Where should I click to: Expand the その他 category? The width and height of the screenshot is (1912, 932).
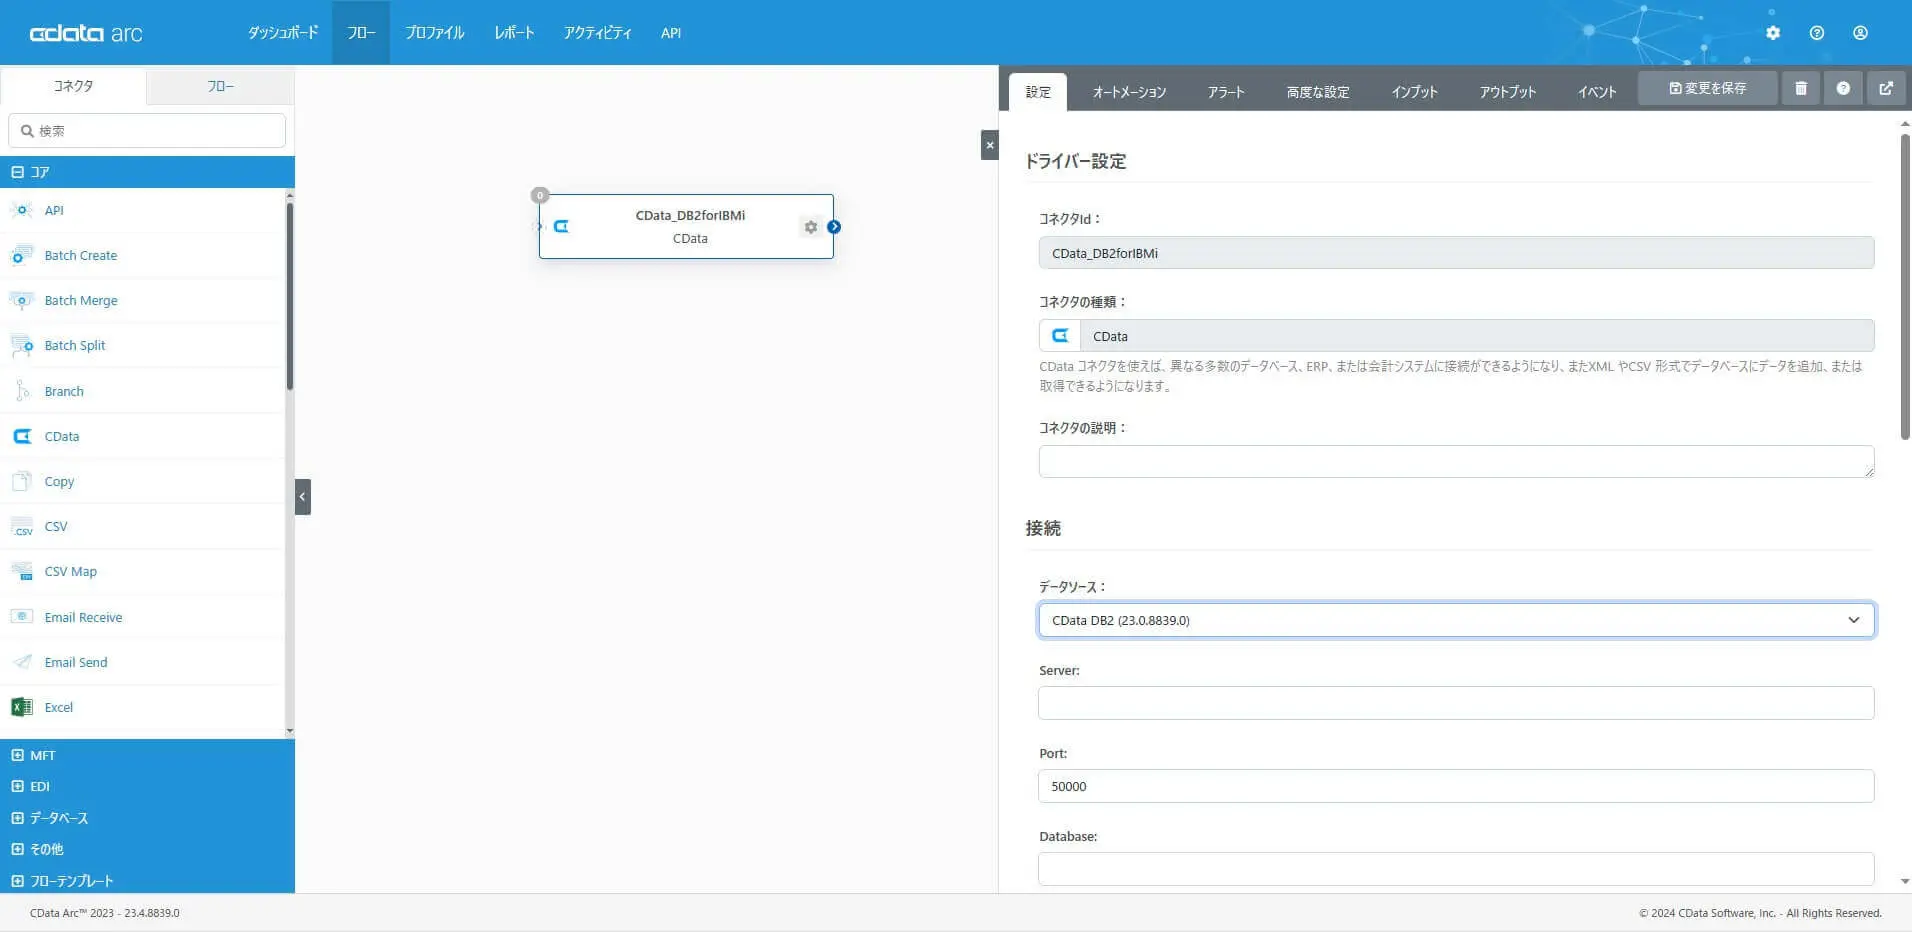(17, 849)
